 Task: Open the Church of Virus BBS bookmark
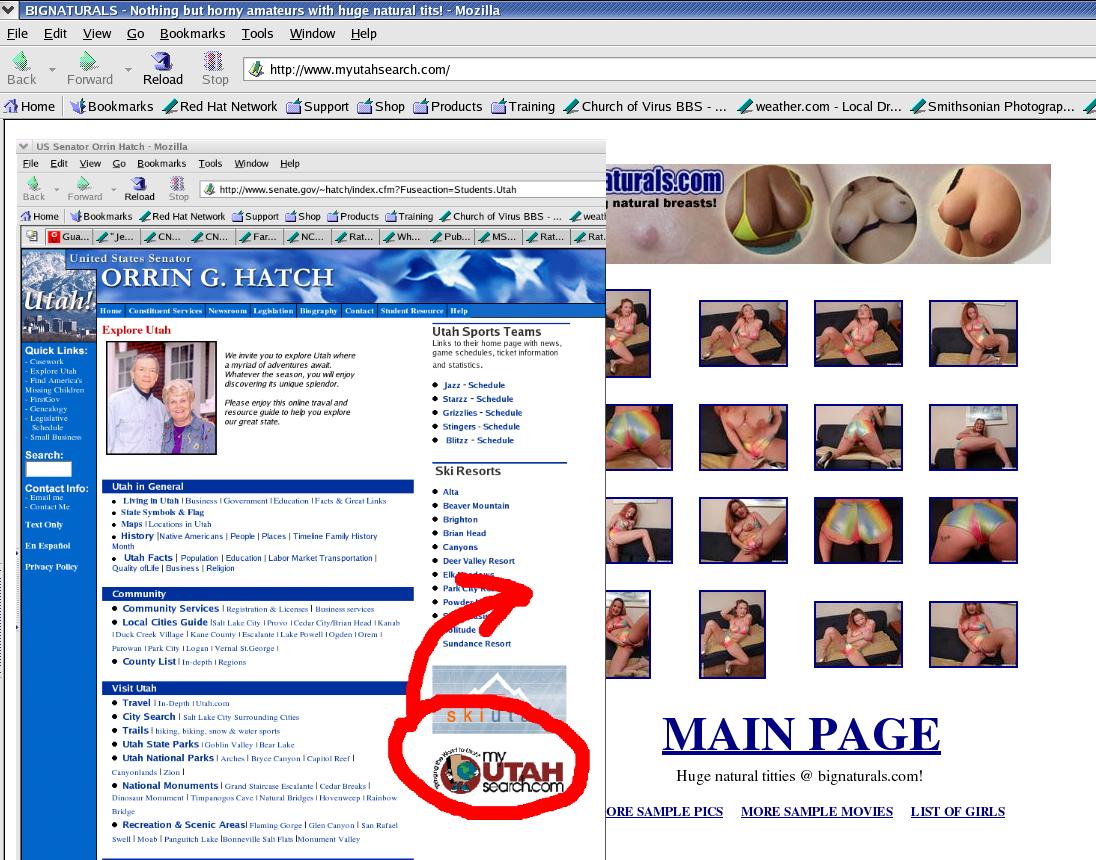point(646,106)
